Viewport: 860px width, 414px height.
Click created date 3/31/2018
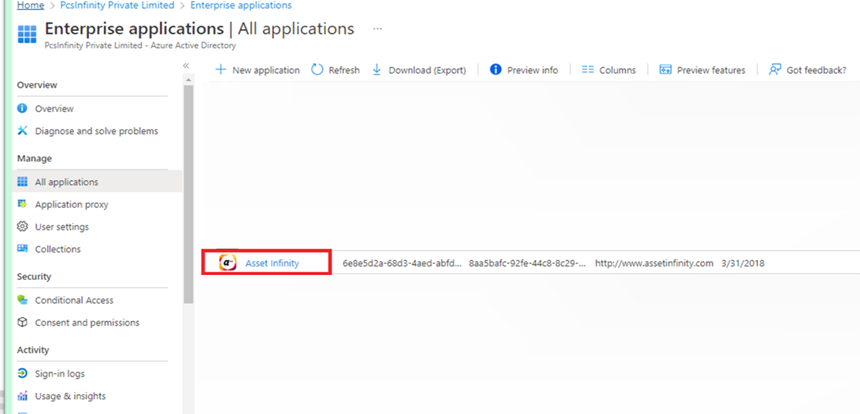(743, 263)
